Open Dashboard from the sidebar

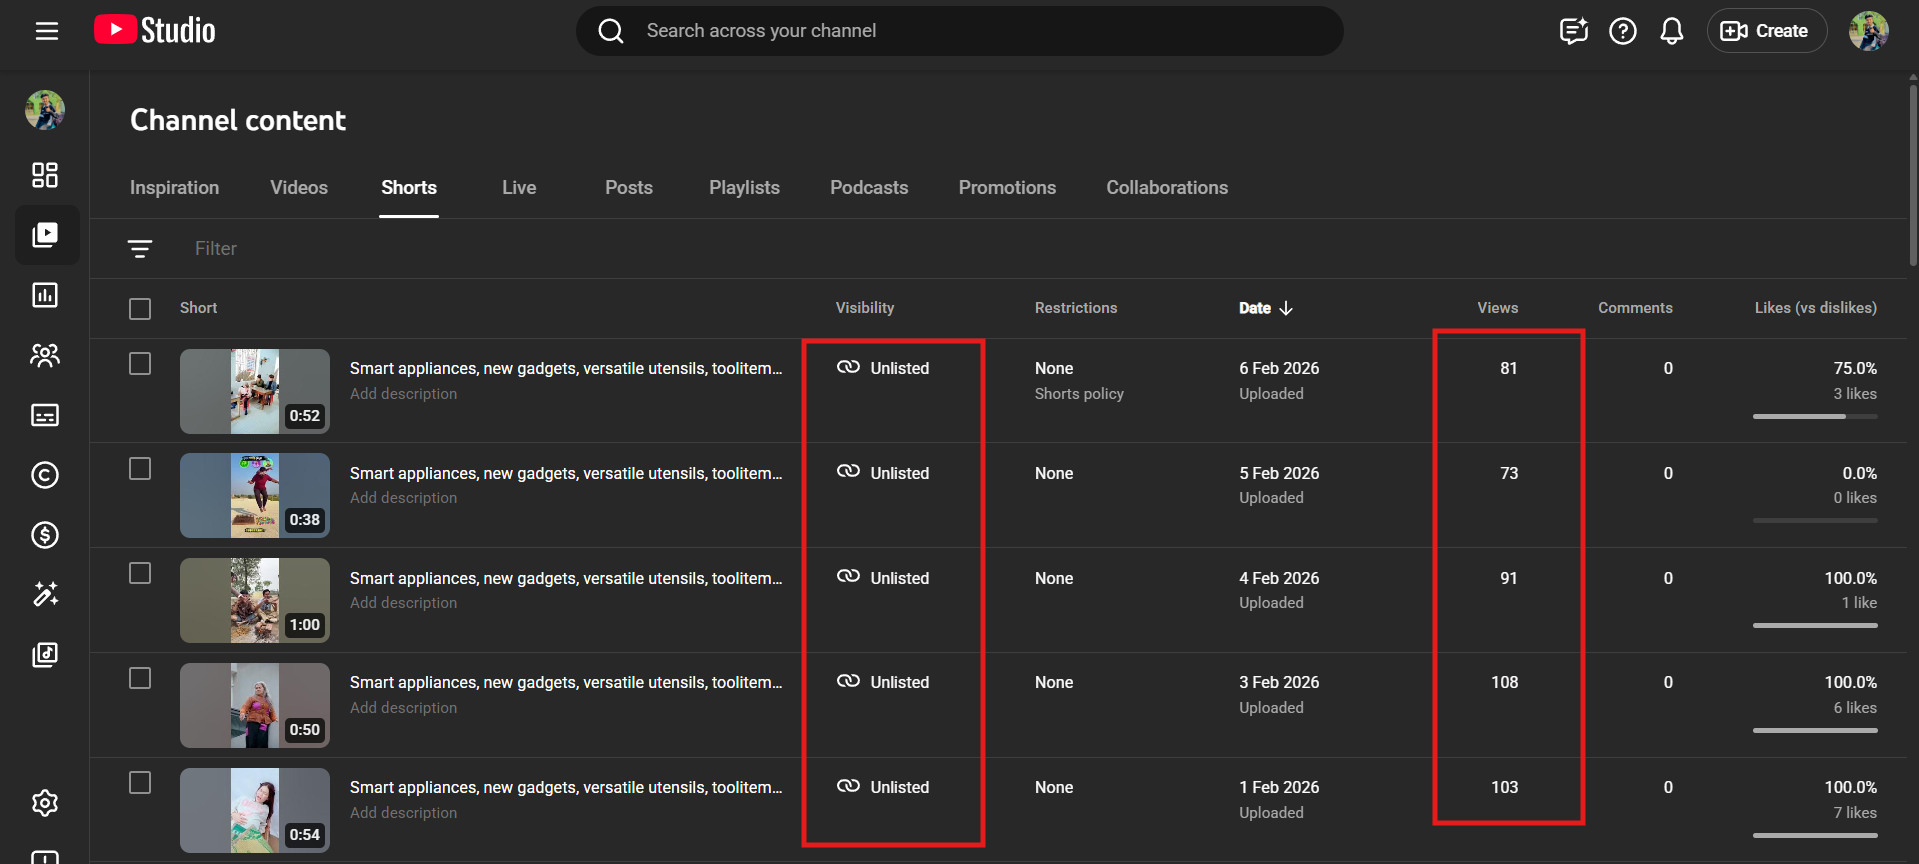coord(45,175)
